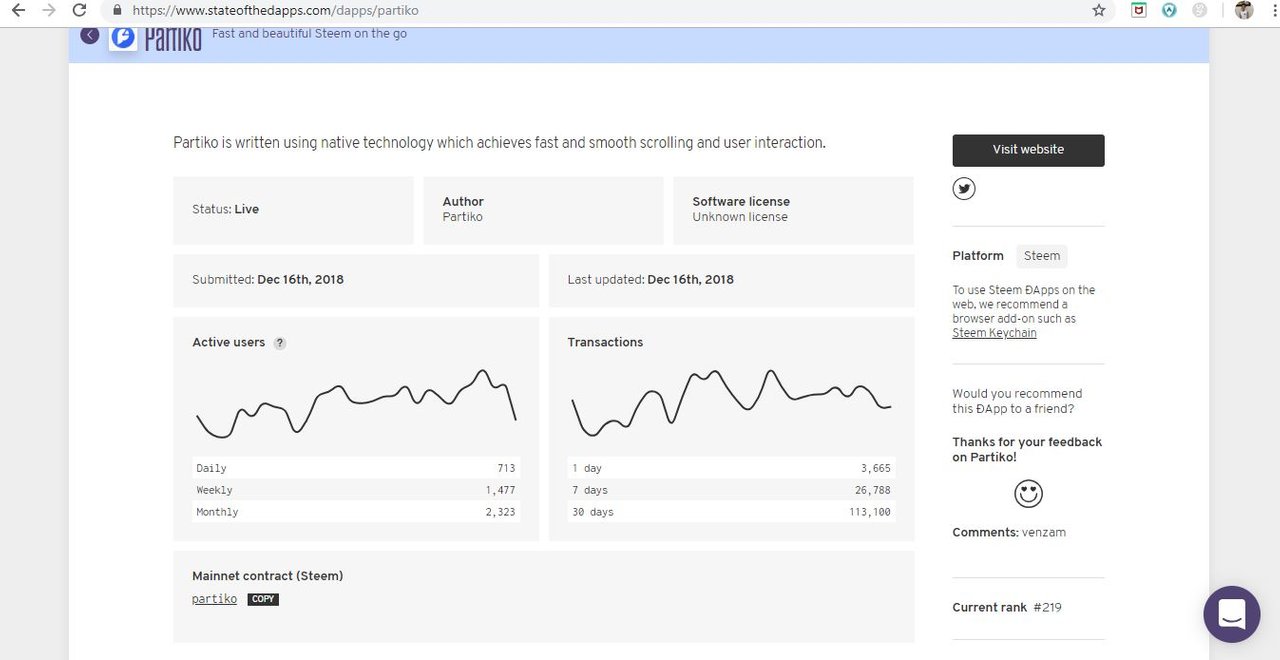Click the secure padlock icon in address bar
The image size is (1280, 660).
pyautogui.click(x=118, y=10)
